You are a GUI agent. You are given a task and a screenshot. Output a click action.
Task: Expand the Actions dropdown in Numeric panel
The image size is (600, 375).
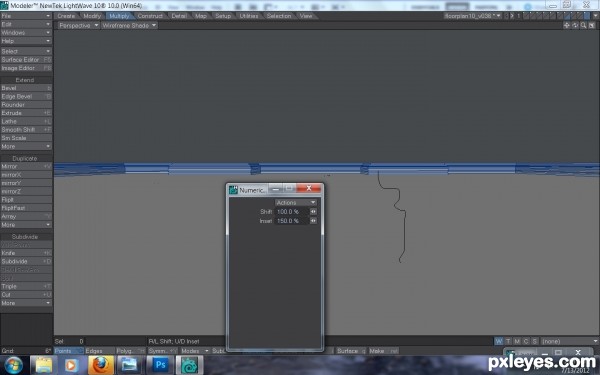click(x=296, y=202)
